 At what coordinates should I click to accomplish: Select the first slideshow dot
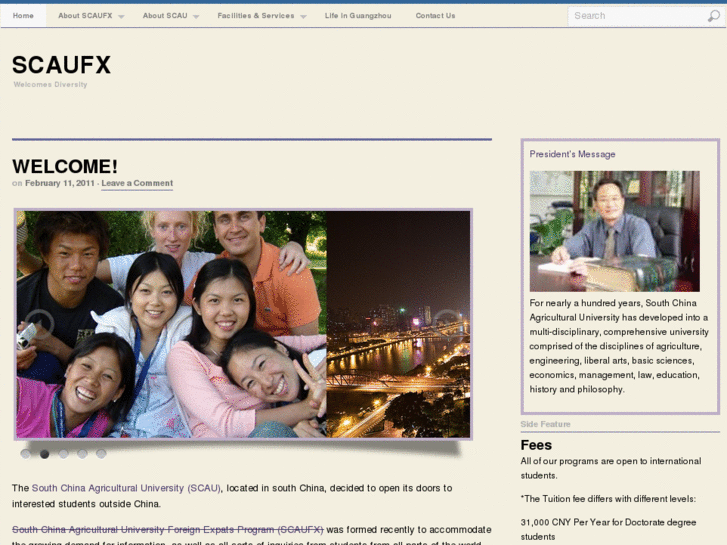click(26, 454)
